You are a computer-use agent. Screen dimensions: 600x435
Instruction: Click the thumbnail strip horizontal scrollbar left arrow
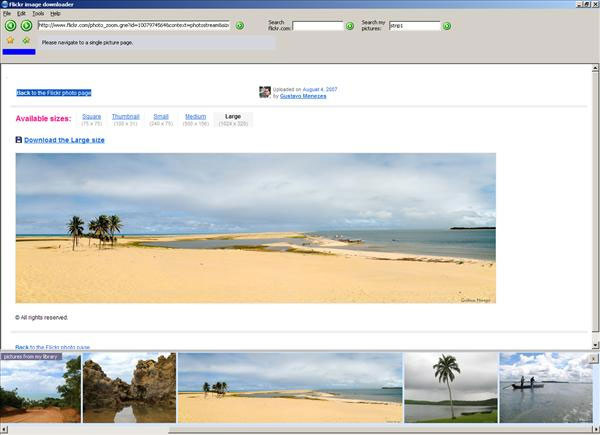click(x=3, y=430)
